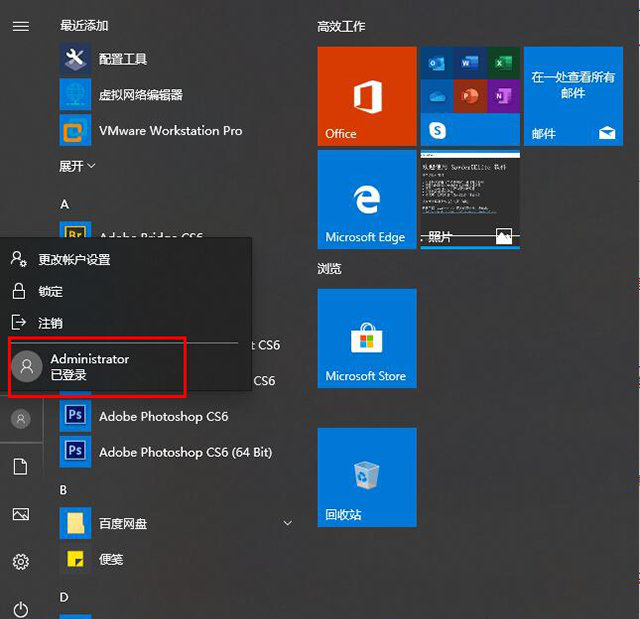Expand the 展开 recently added list
Image resolution: width=640 pixels, height=619 pixels.
(77, 166)
